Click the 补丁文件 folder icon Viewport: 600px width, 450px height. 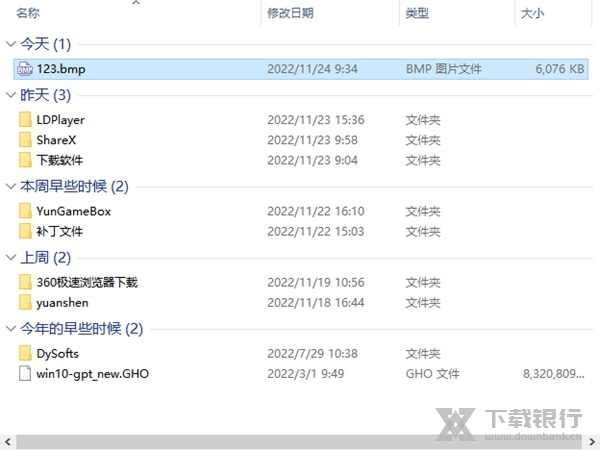tap(25, 232)
